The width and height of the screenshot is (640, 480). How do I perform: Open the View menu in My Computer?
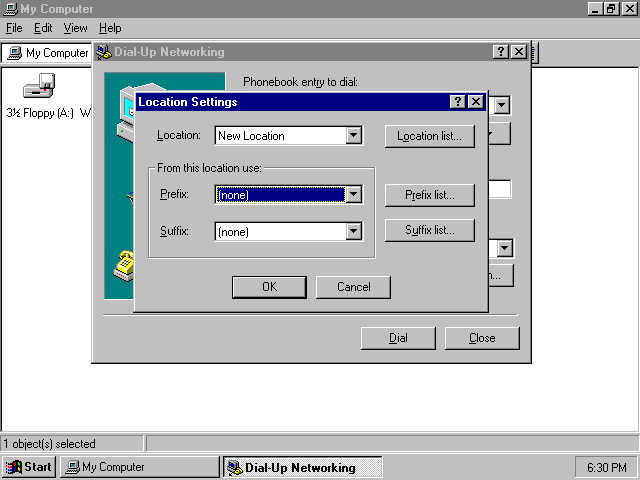(75, 28)
